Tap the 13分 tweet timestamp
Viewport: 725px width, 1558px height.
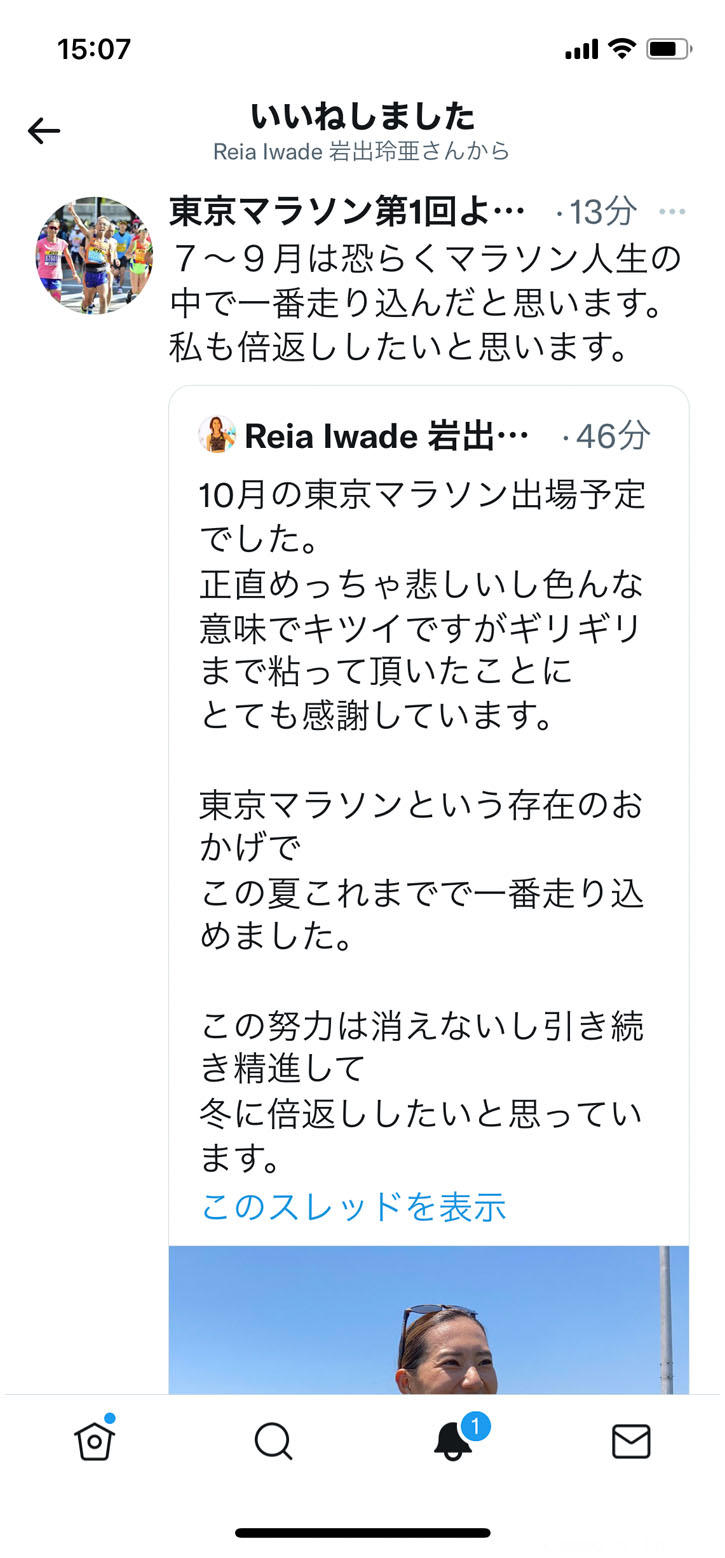pos(601,212)
